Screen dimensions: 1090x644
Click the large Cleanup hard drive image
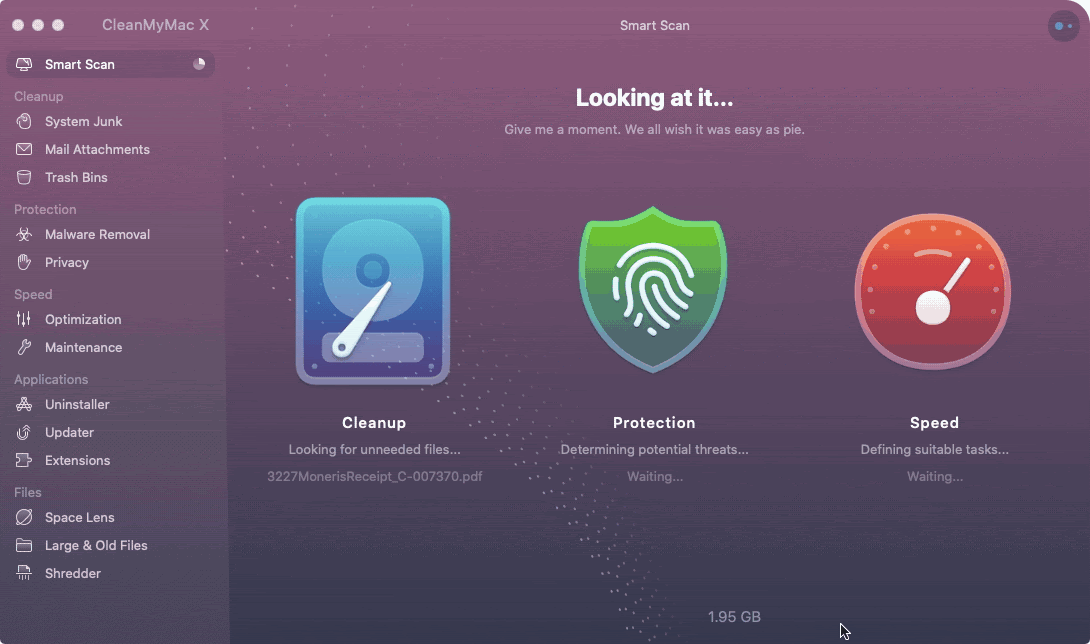pyautogui.click(x=373, y=291)
